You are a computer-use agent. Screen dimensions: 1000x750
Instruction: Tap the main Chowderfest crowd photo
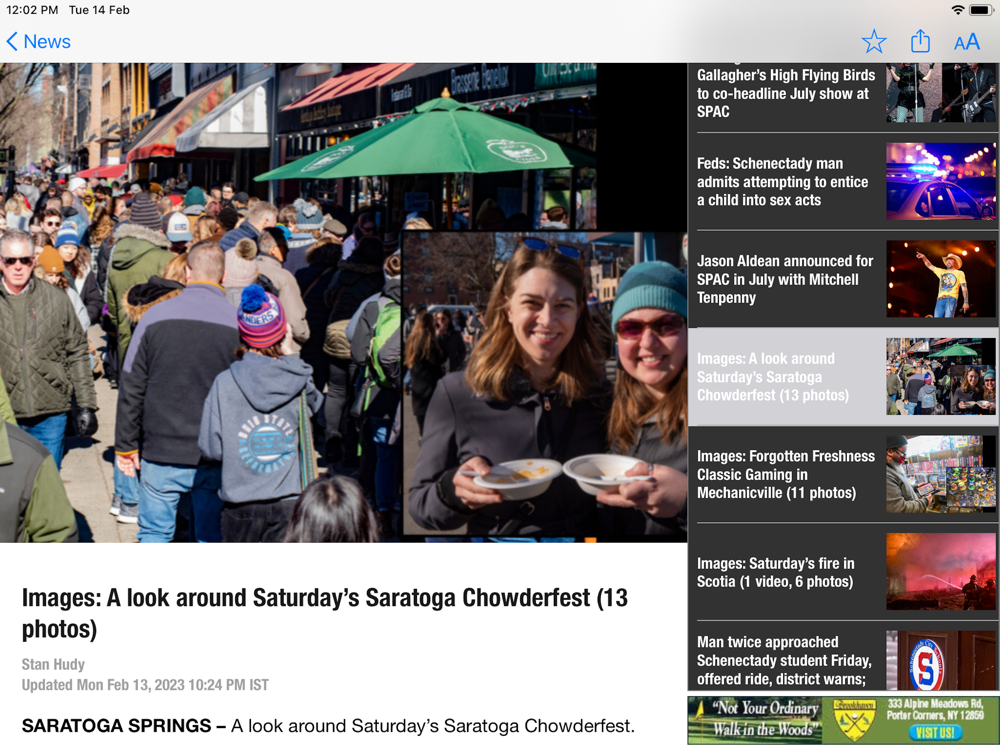[x=343, y=302]
